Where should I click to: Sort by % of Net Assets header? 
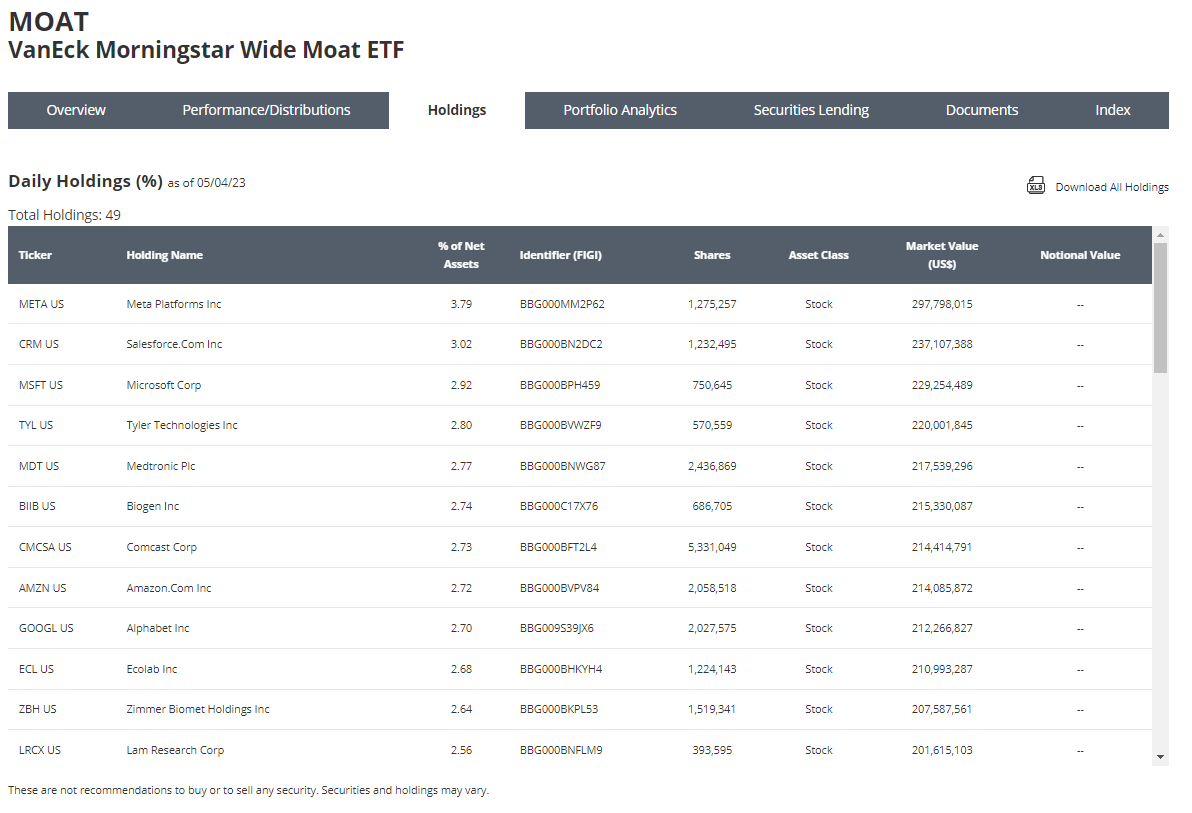[461, 255]
